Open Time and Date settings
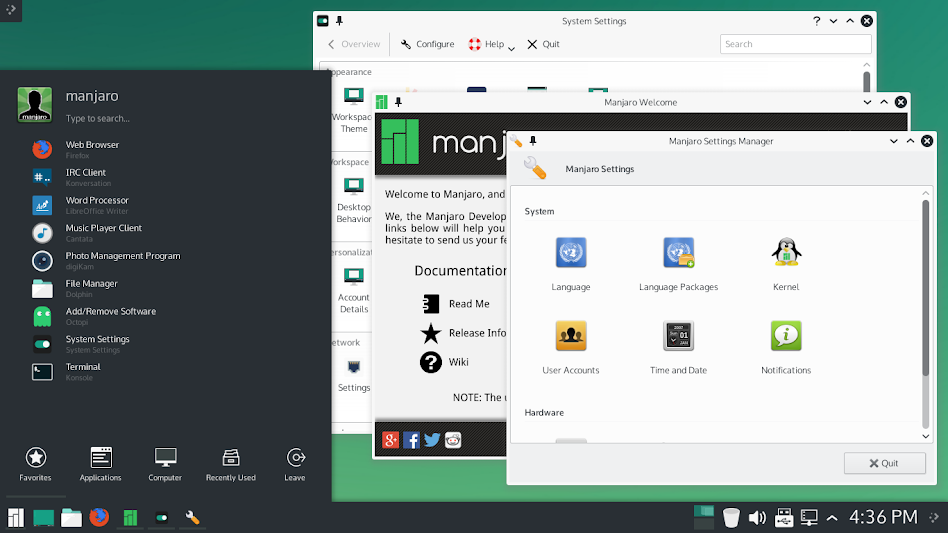This screenshot has width=948, height=533. 678,336
